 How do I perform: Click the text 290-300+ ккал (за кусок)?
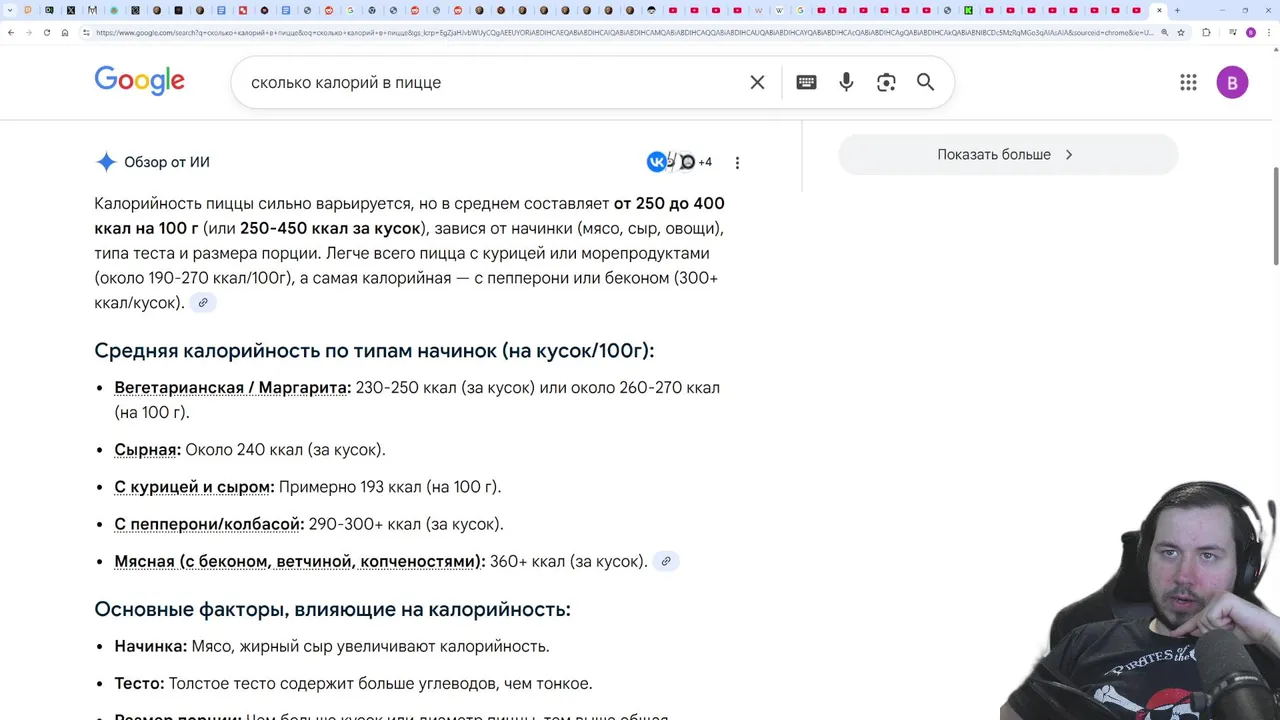[x=406, y=524]
